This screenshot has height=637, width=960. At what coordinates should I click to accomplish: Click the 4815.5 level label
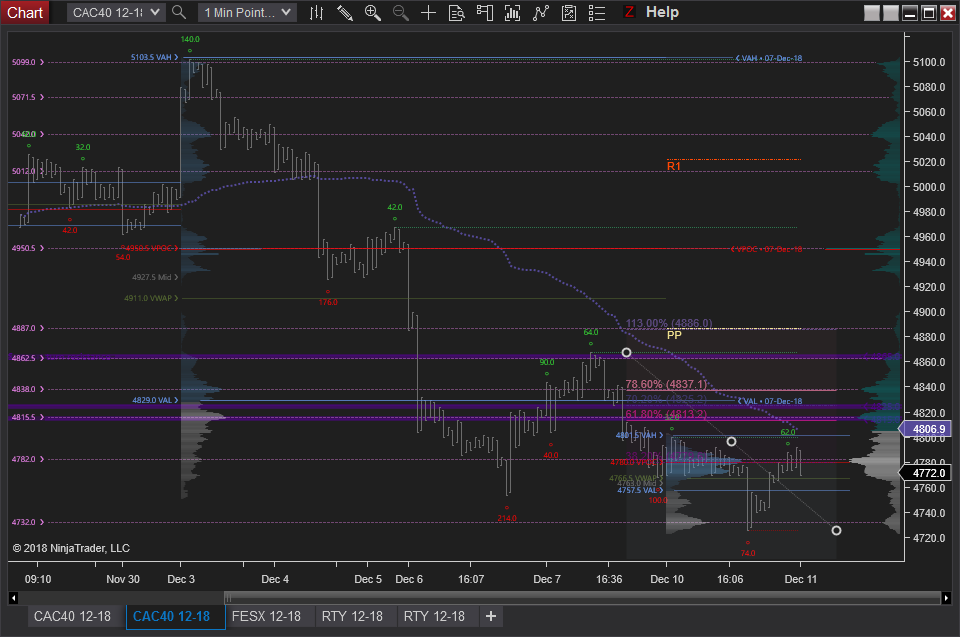28,417
